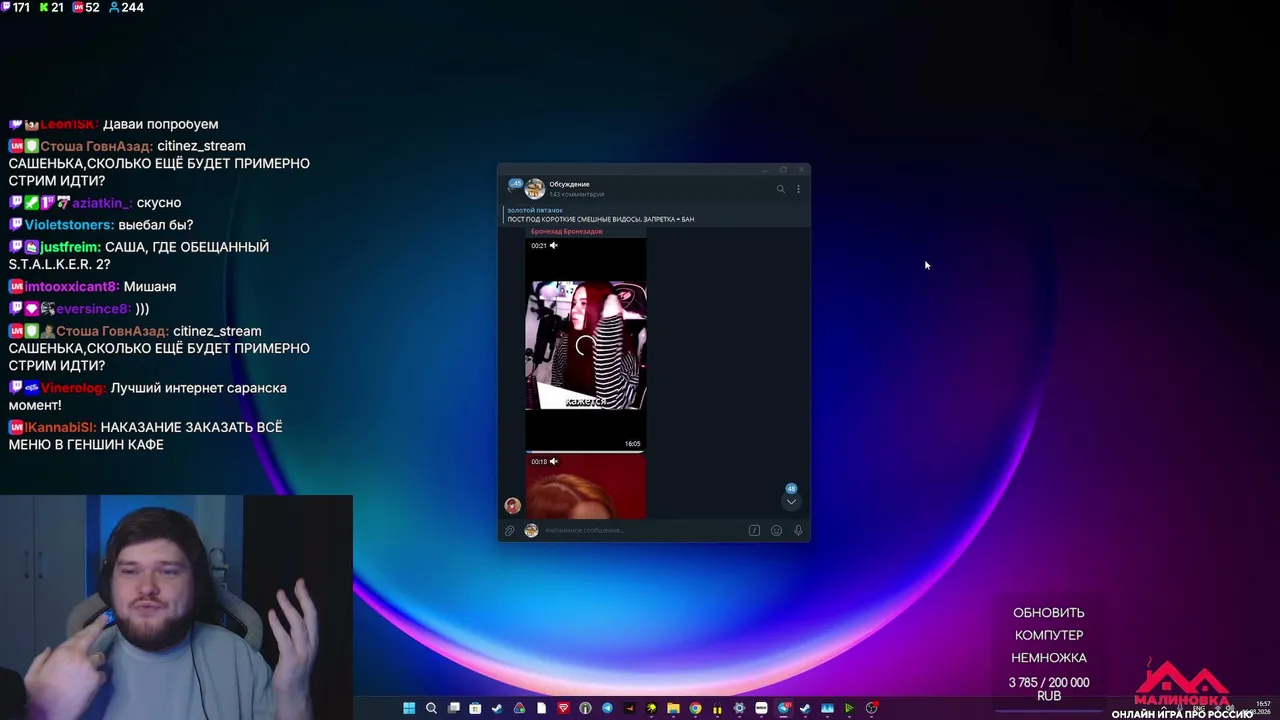Viewport: 1280px width, 720px height.
Task: Click chat username eversince8
Action: tap(93, 309)
